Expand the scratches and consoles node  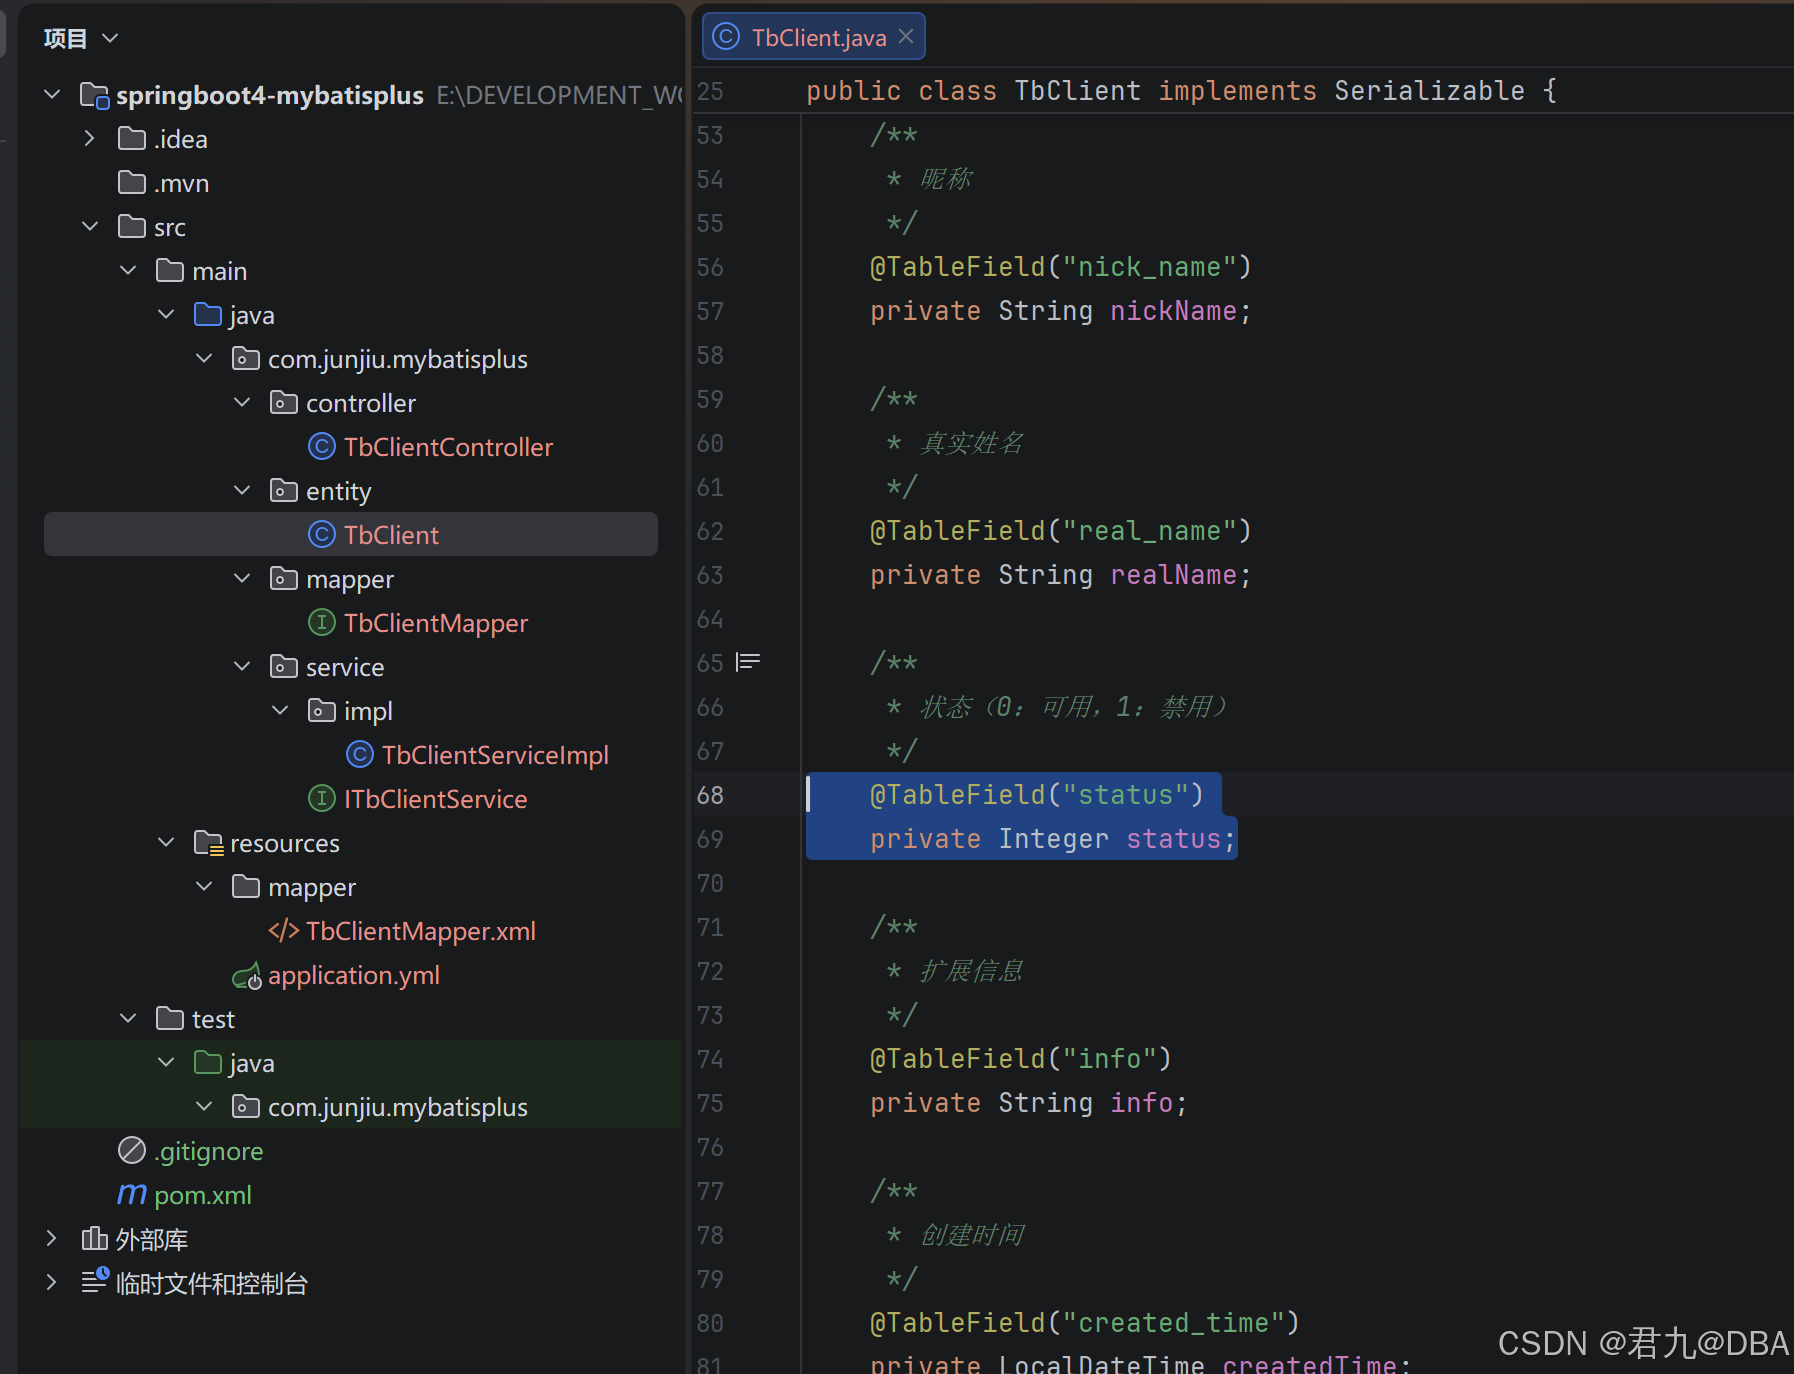[x=52, y=1282]
